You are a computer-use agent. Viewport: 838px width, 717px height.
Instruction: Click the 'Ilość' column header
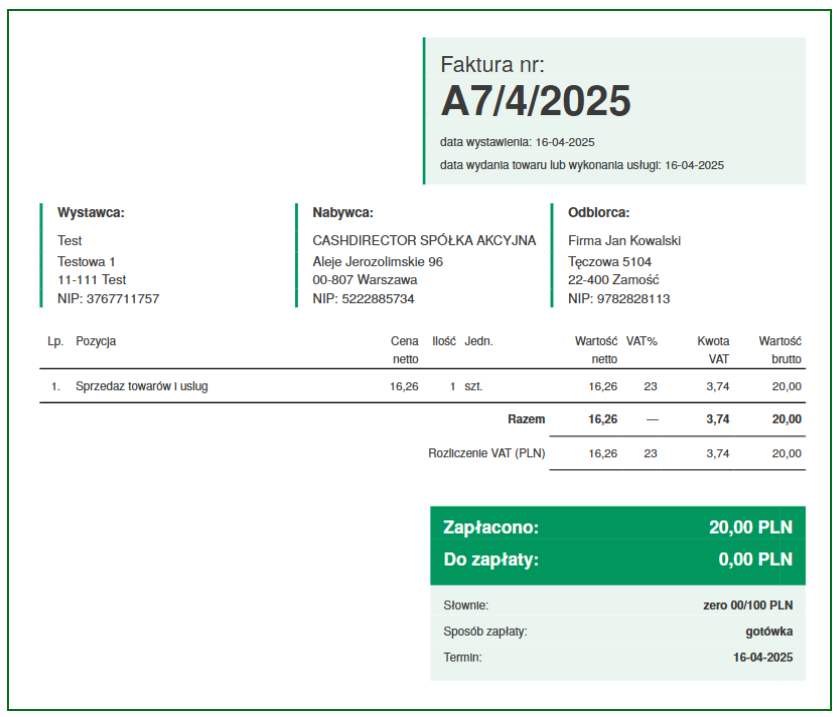444,341
